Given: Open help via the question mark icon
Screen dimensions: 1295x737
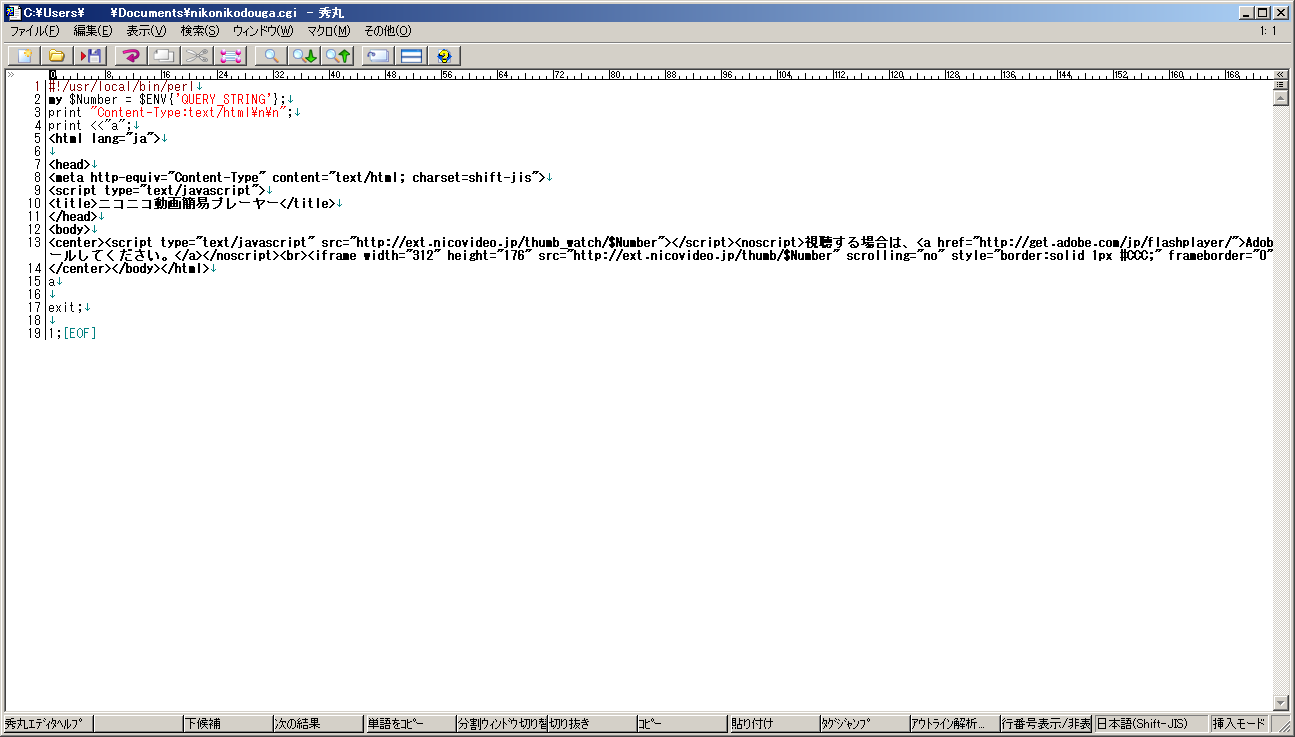Looking at the screenshot, I should point(444,56).
